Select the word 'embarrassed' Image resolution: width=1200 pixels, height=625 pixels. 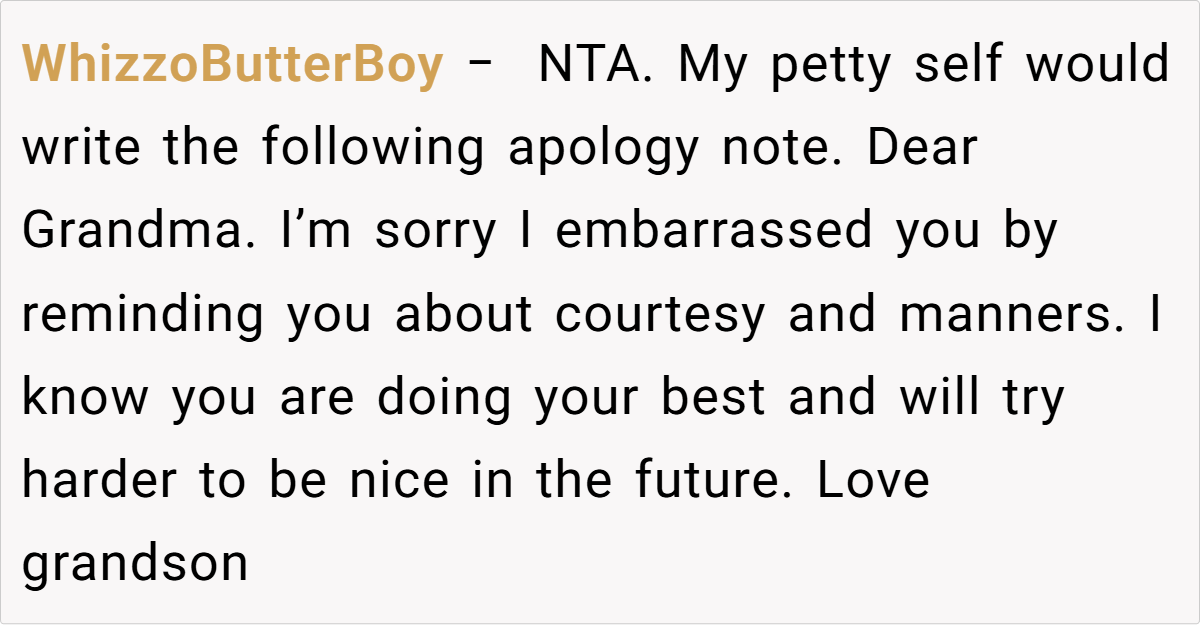714,232
